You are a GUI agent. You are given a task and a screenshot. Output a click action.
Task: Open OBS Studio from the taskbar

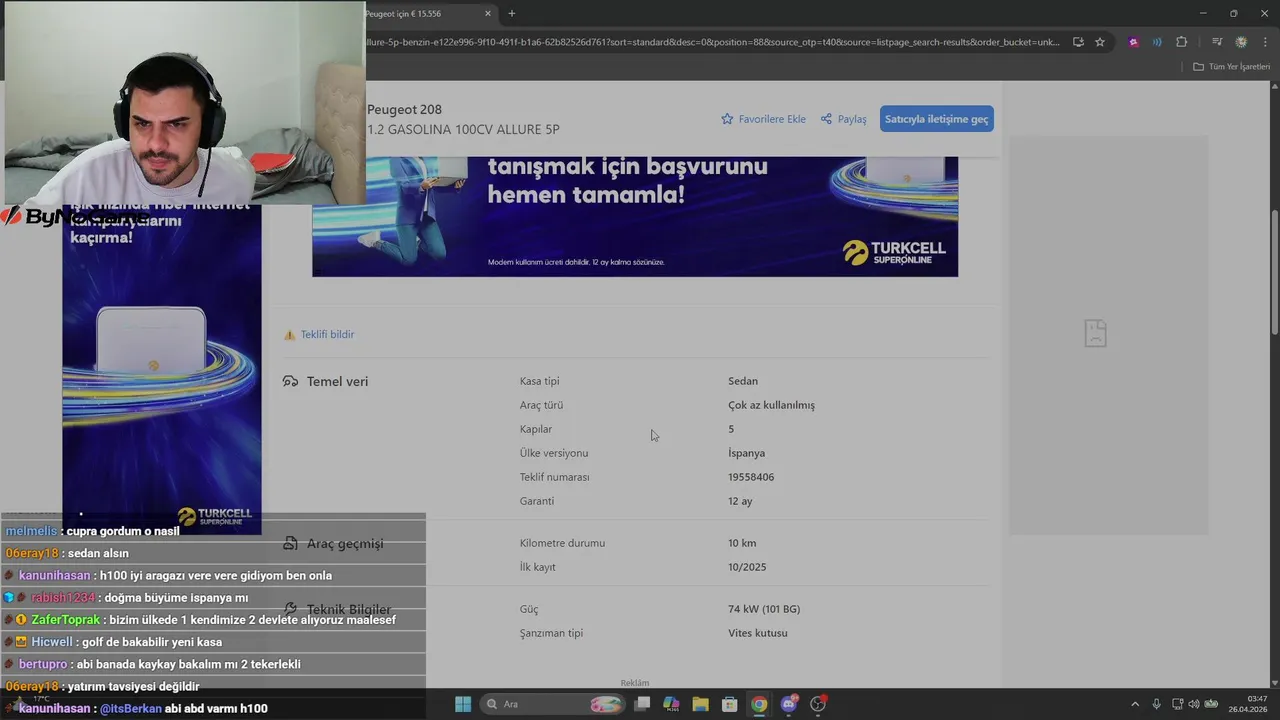[818, 704]
